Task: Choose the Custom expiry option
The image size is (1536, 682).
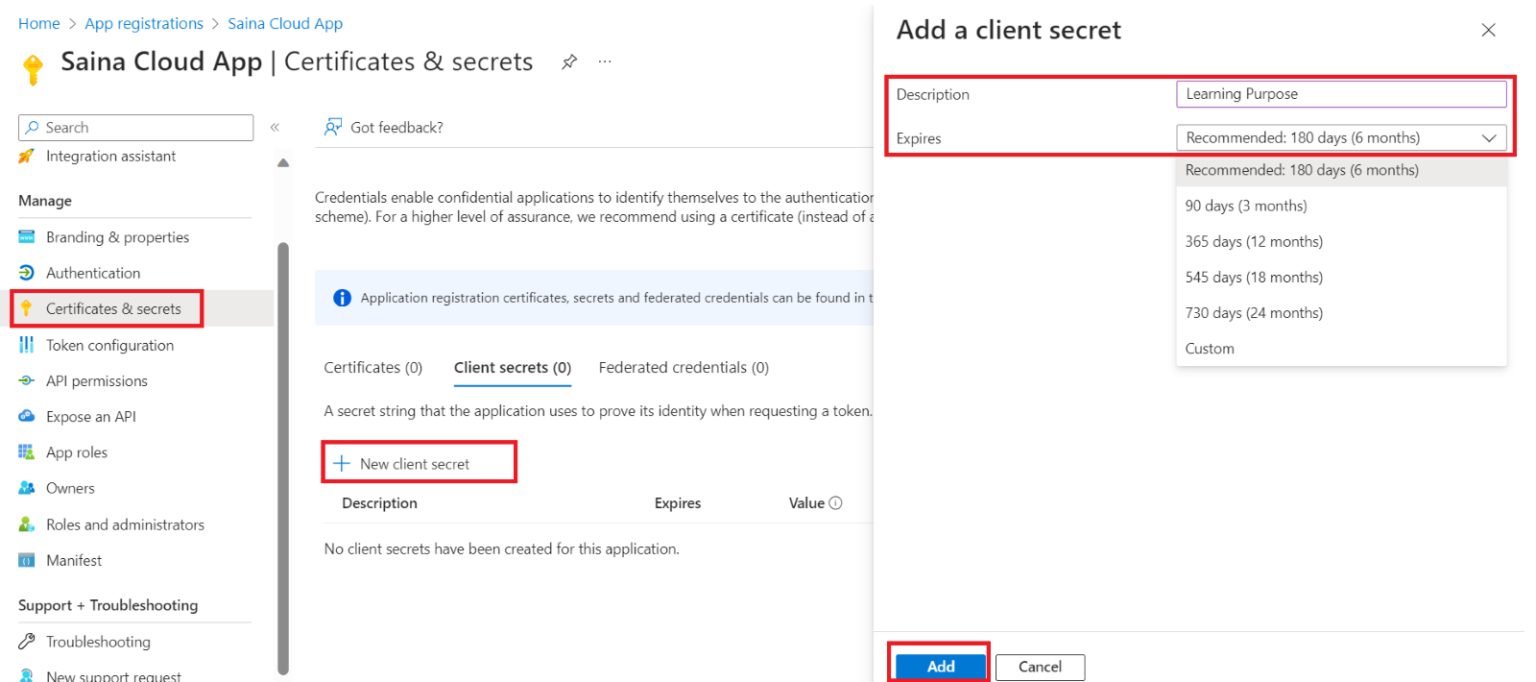Action: [x=1208, y=348]
